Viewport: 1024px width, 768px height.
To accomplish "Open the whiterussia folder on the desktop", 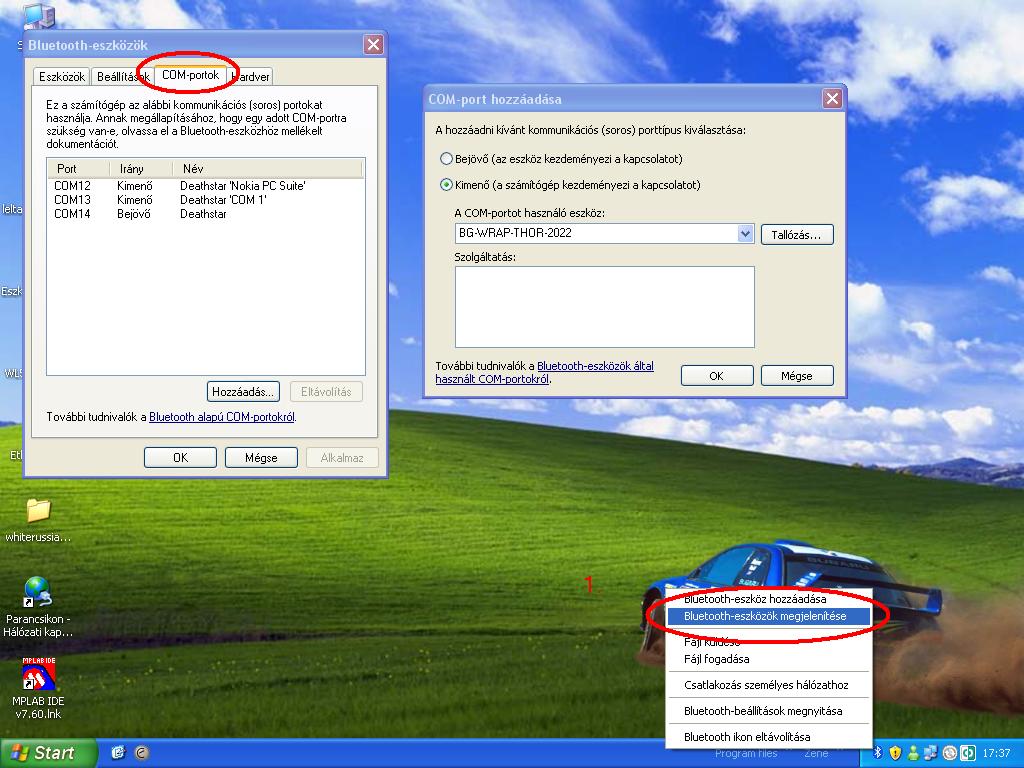I will (x=38, y=511).
